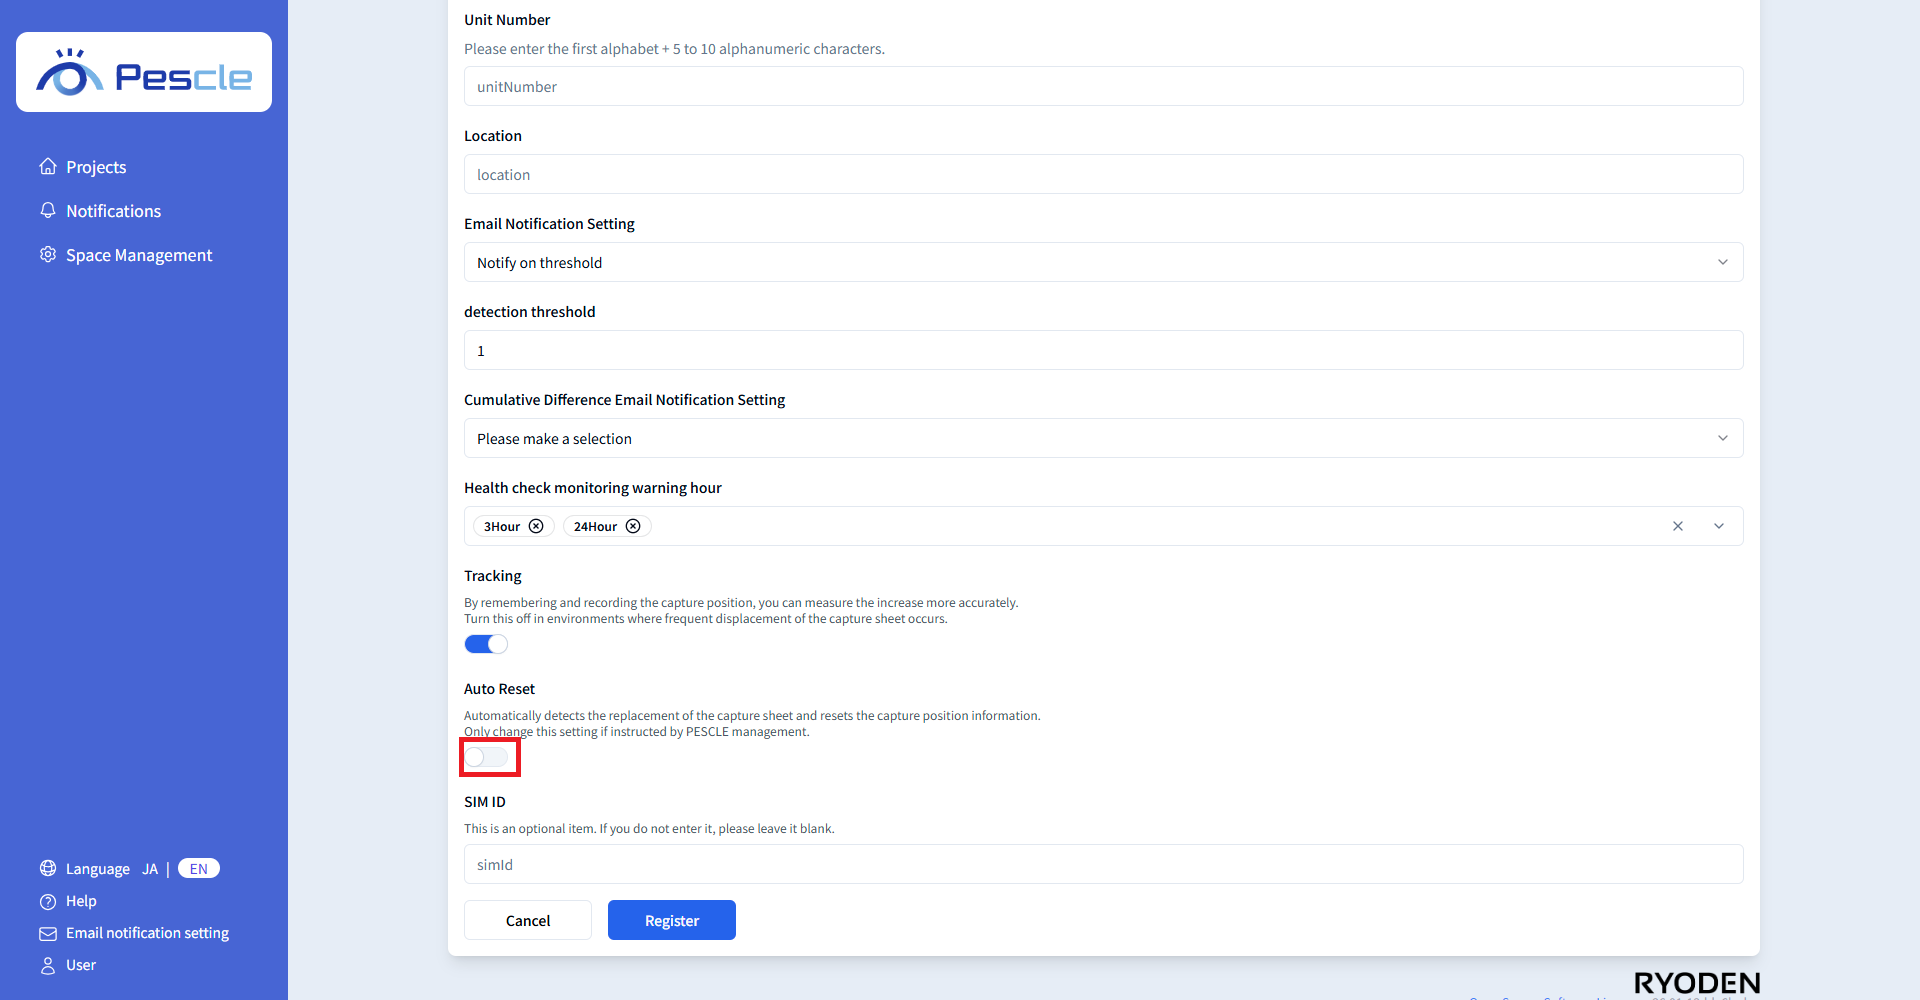Click the Space Management gear icon
Screen dimensions: 1920x1000
click(48, 254)
